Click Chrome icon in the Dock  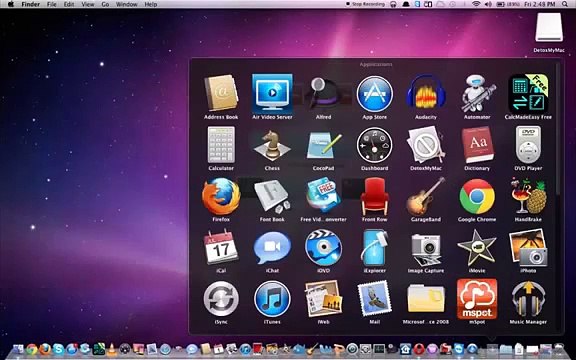(x=32, y=349)
